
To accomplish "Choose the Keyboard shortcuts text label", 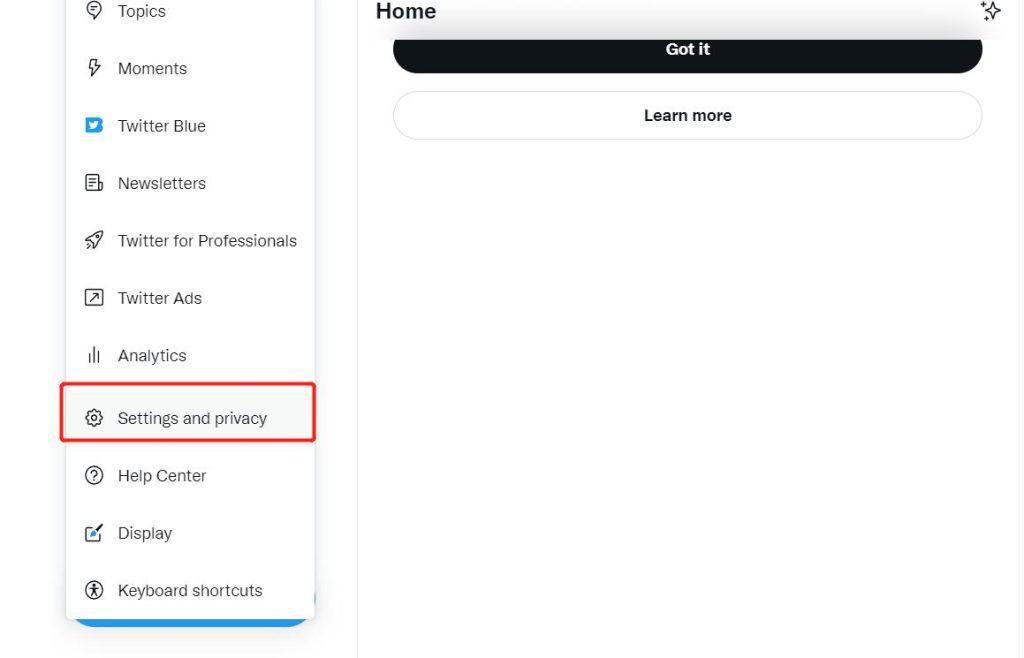I will (190, 590).
